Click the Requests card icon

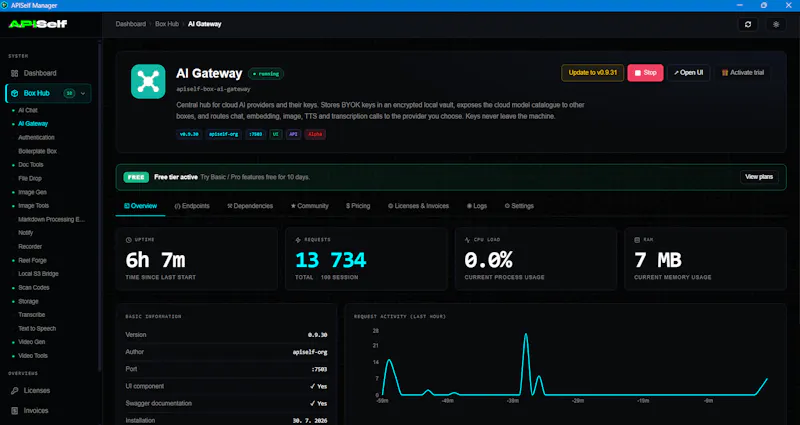[x=298, y=239]
